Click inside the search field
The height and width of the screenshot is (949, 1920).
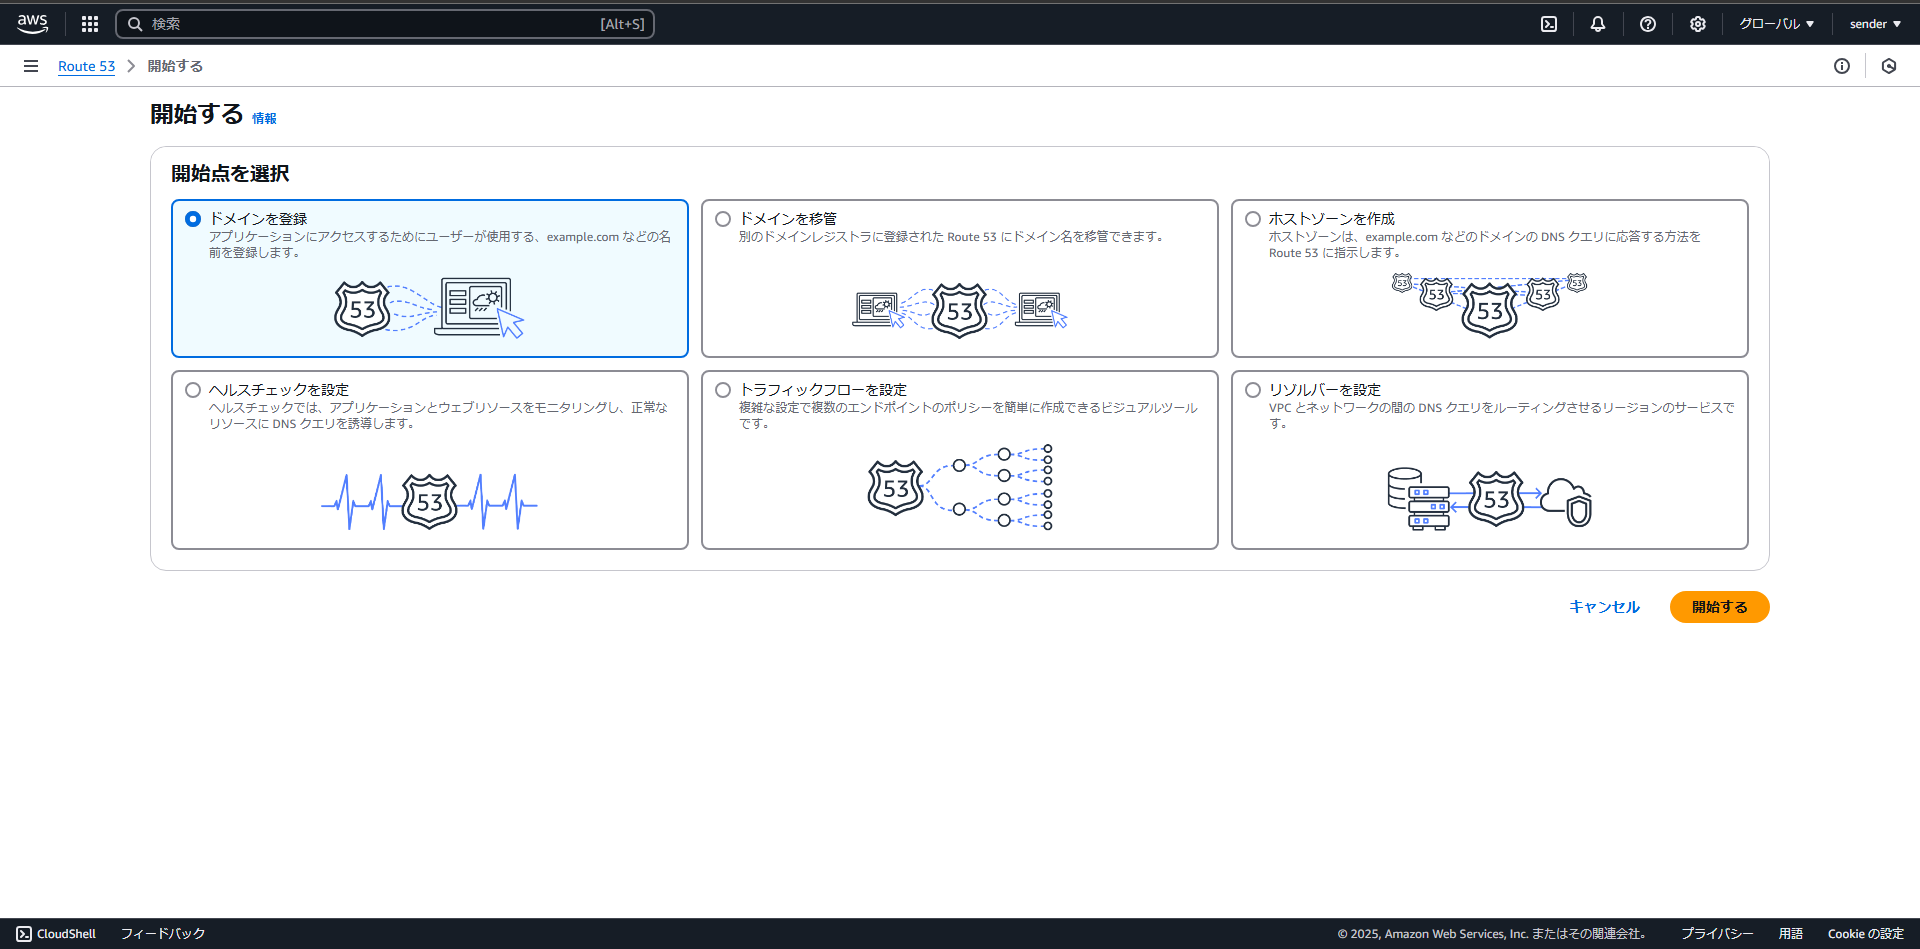[x=385, y=23]
